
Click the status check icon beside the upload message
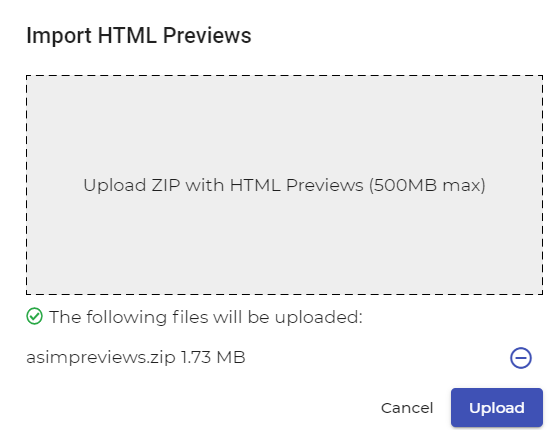click(x=34, y=316)
